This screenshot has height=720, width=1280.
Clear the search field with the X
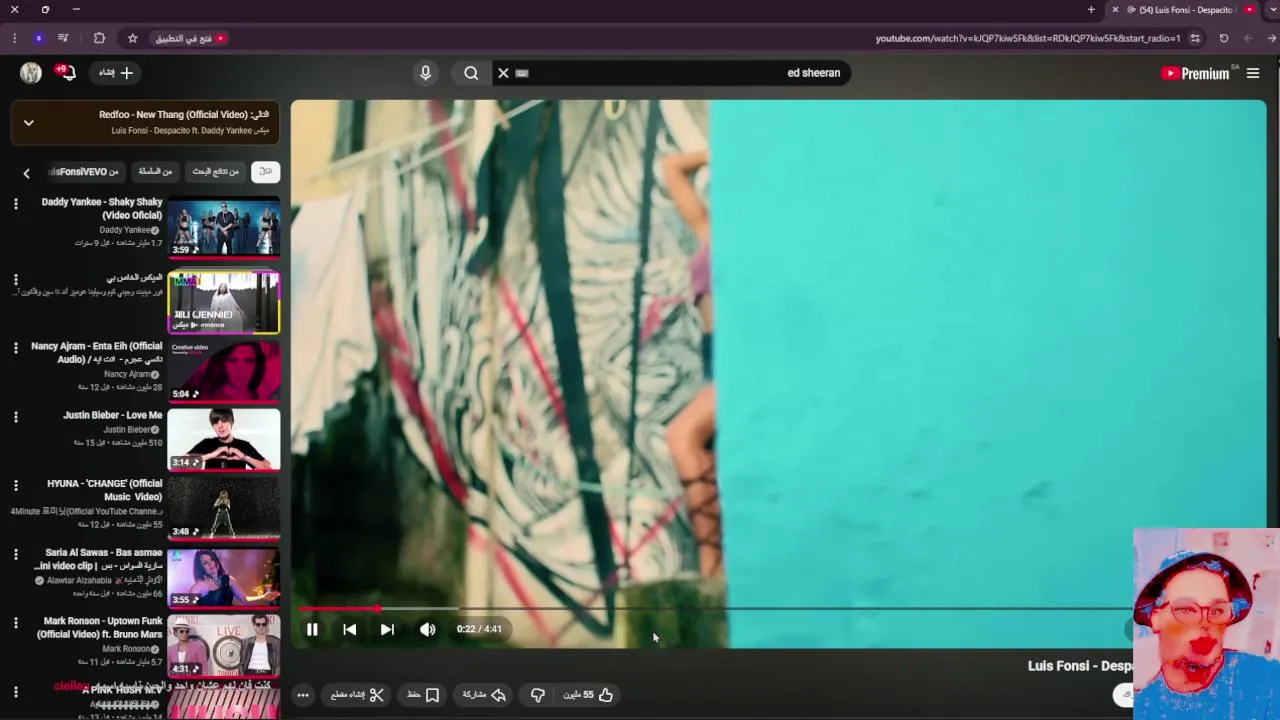503,73
